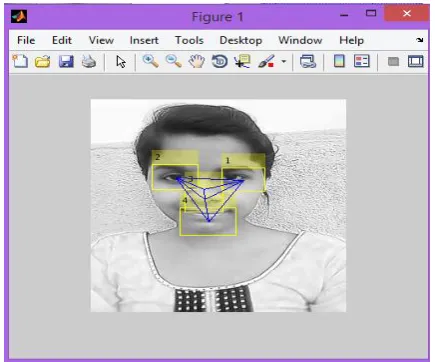Enable the Pan hand tool
This screenshot has width=435, height=362.
(x=197, y=62)
